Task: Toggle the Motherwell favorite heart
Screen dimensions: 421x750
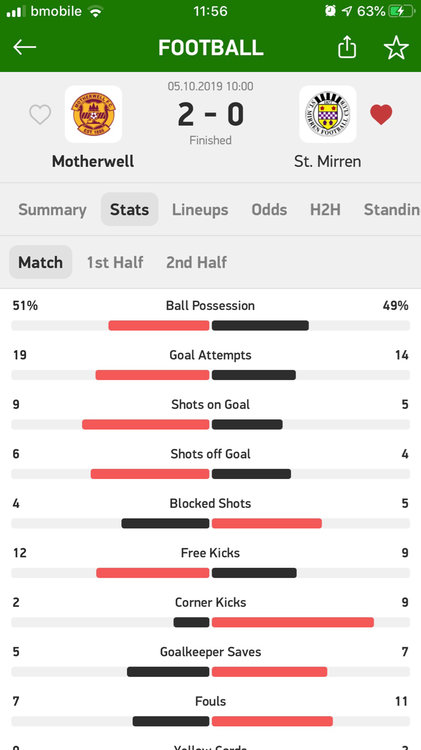Action: [40, 115]
